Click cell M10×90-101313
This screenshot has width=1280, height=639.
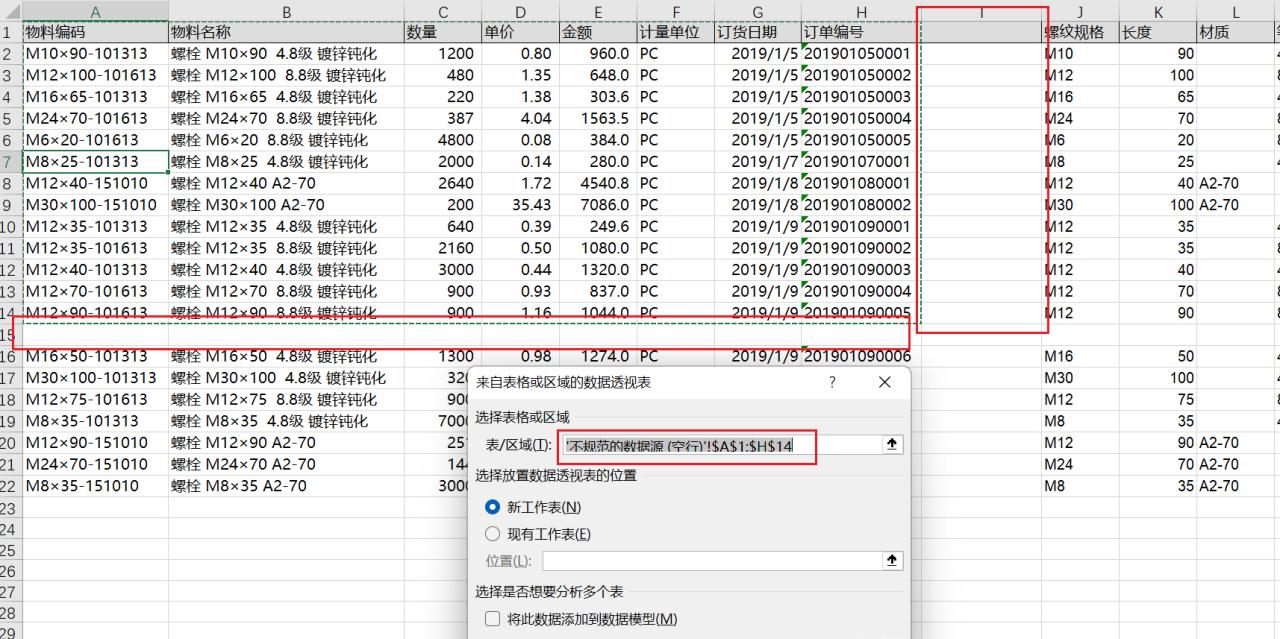pyautogui.click(x=95, y=53)
